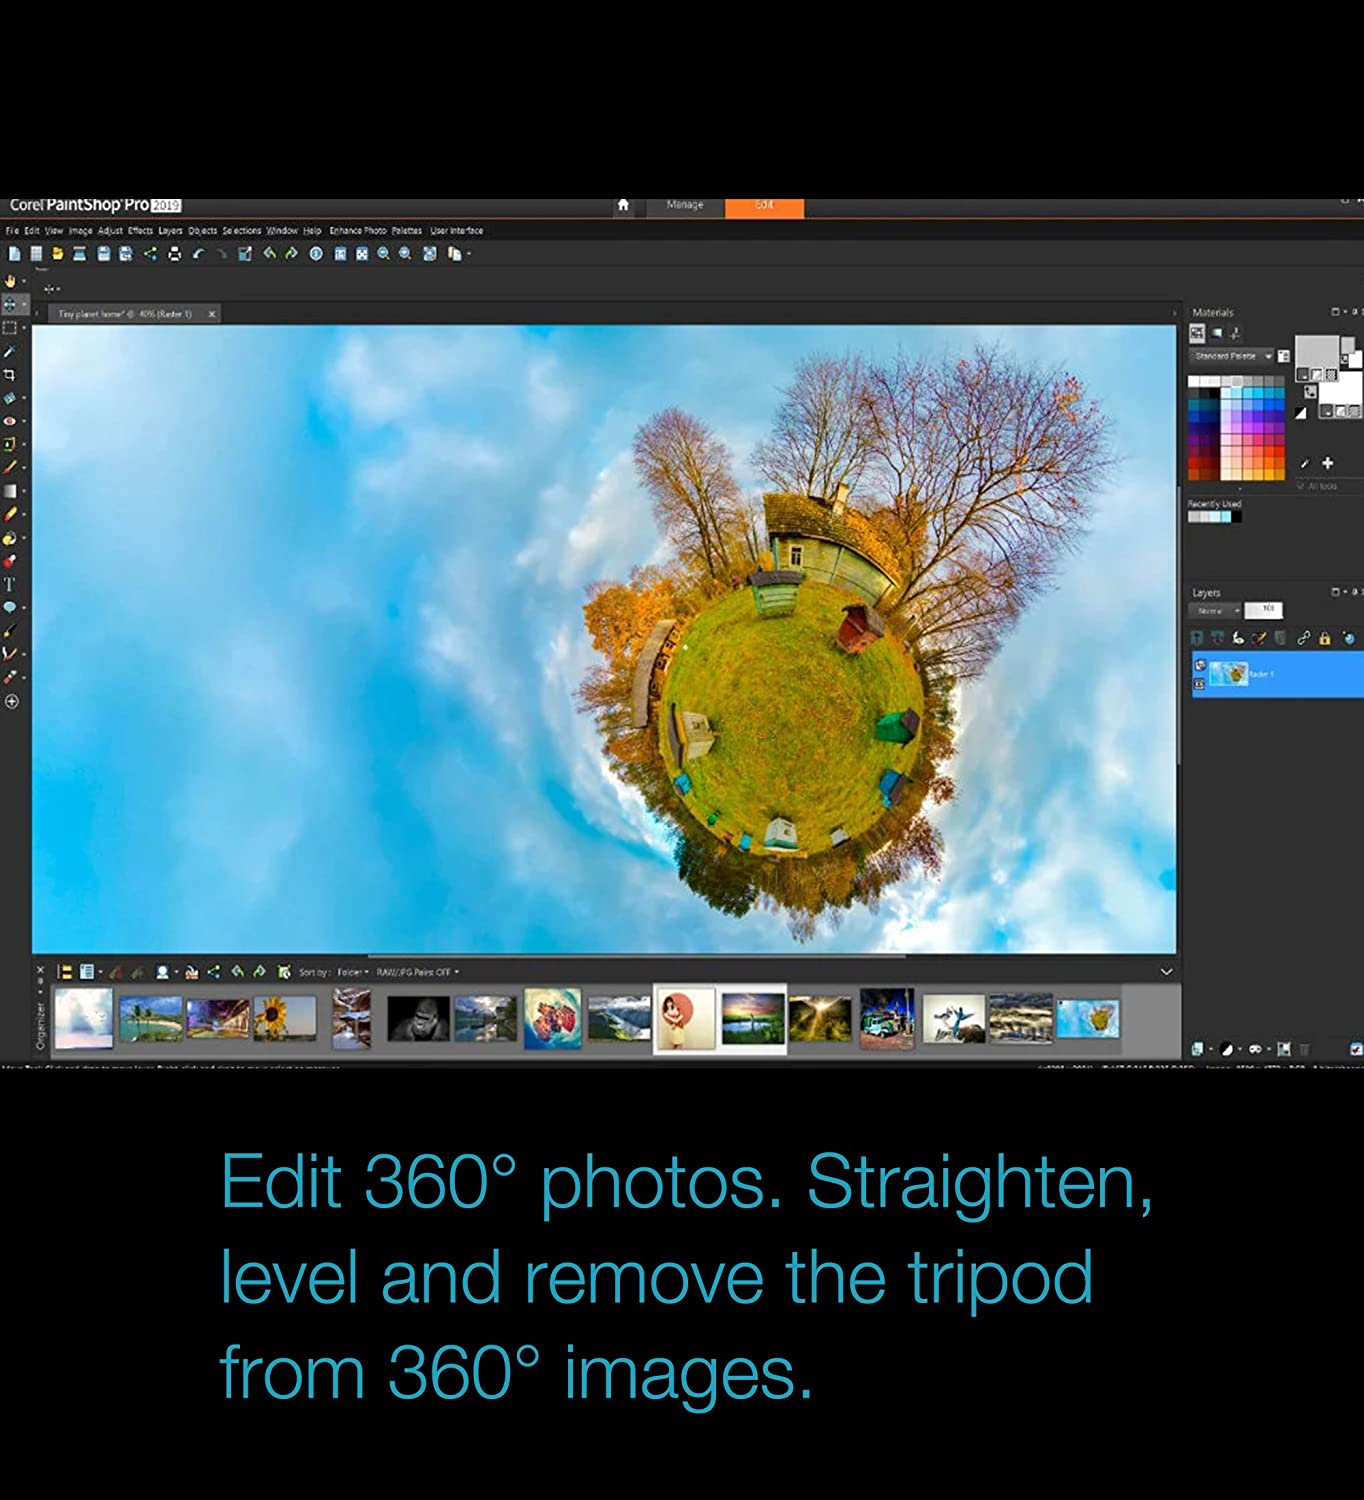Open the layer blend mode dropdown
Screen dimensions: 1364x1500
pyautogui.click(x=1215, y=610)
